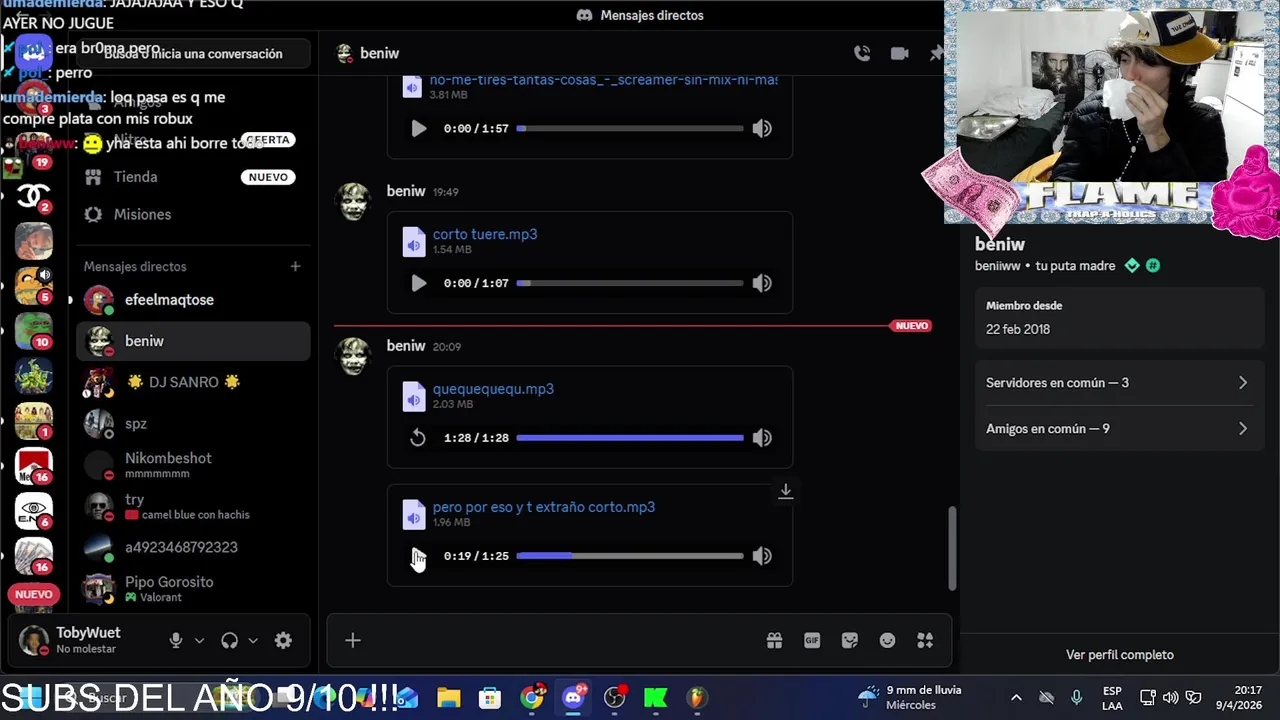Seek in the corto tuere.mp3 progress bar

630,283
